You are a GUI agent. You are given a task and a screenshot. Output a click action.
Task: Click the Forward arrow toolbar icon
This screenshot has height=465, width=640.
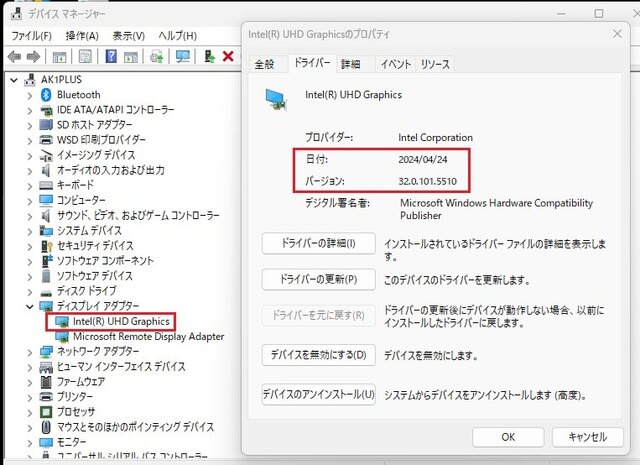point(33,56)
